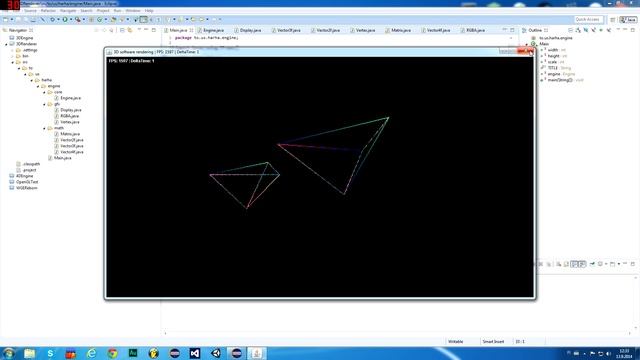Click 3D software rendering window title bar
Viewport: 640px width, 360px height.
302,52
